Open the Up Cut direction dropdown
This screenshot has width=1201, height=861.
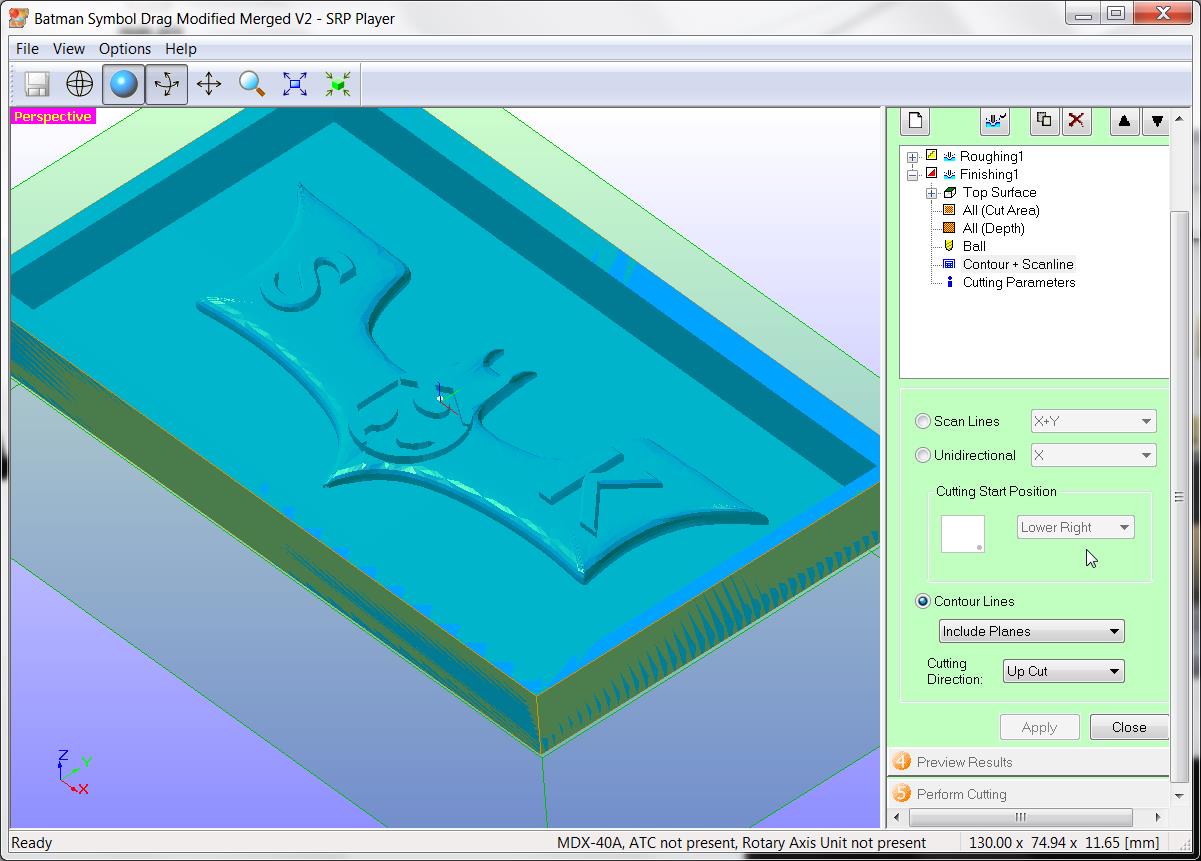point(1064,671)
